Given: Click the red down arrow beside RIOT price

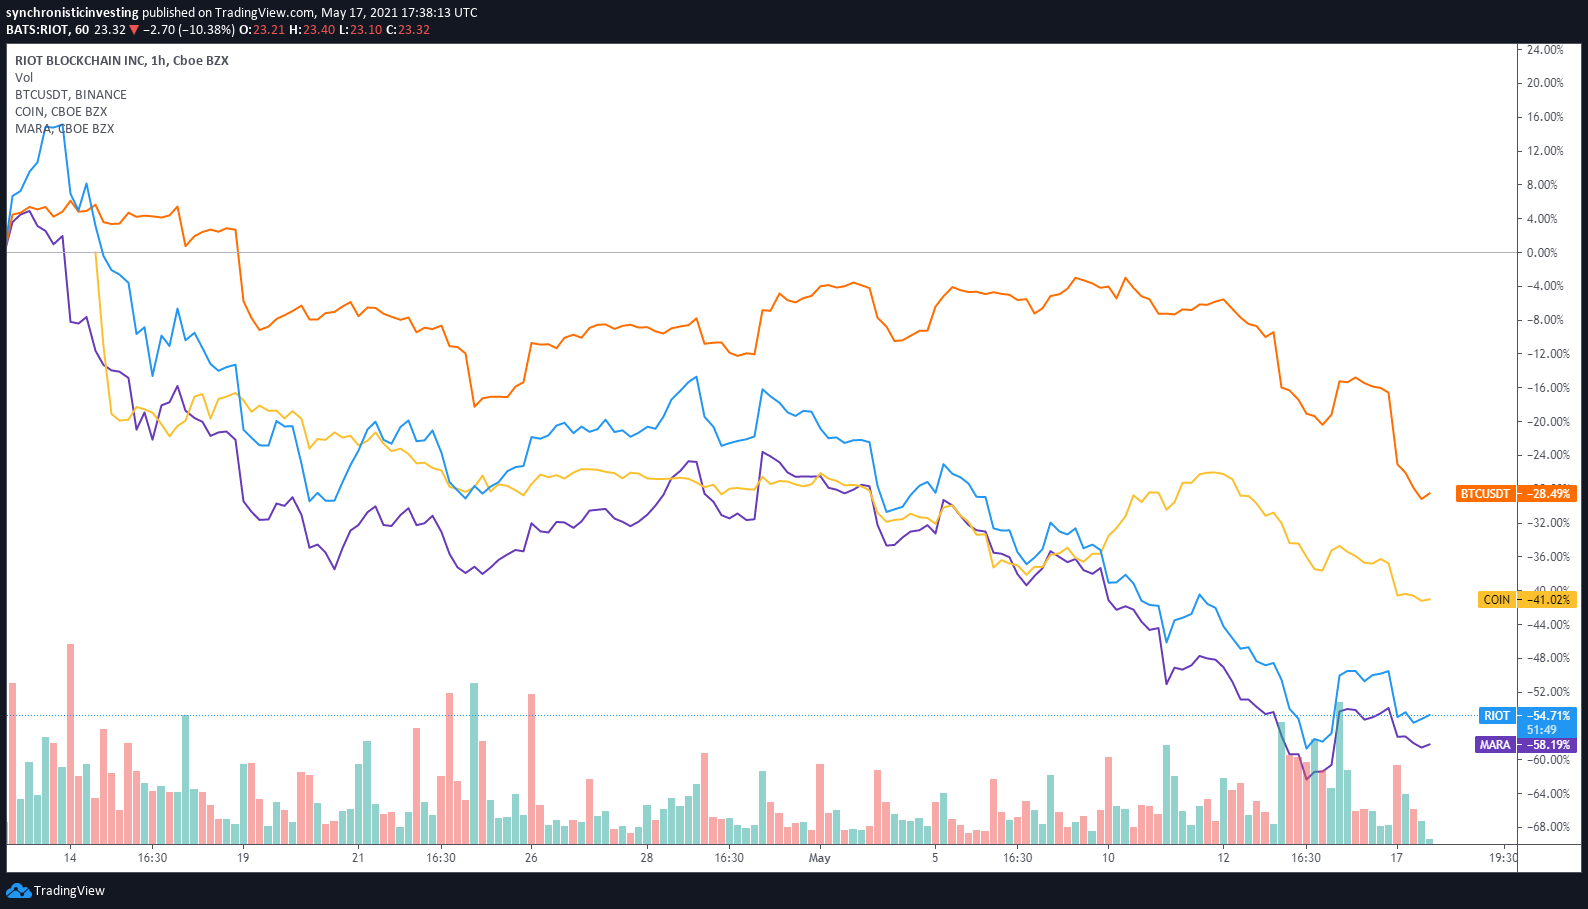Looking at the screenshot, I should tap(134, 30).
